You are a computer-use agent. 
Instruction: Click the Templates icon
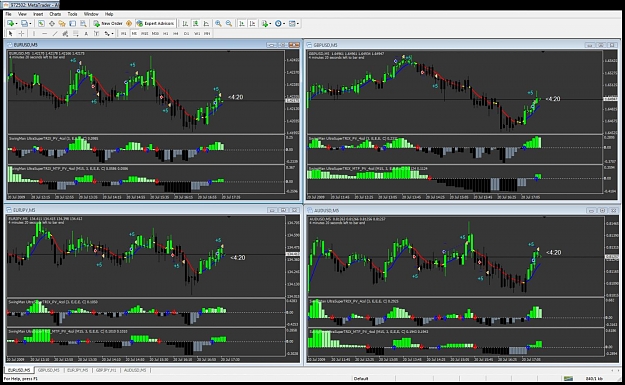[x=292, y=24]
